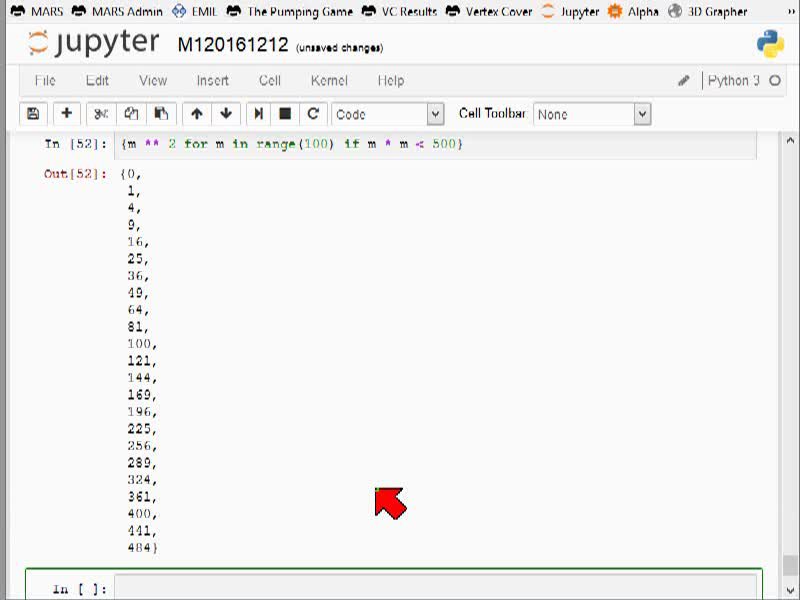Move the selected cell down with arrow
Screen dimensions: 800x600
click(x=226, y=114)
